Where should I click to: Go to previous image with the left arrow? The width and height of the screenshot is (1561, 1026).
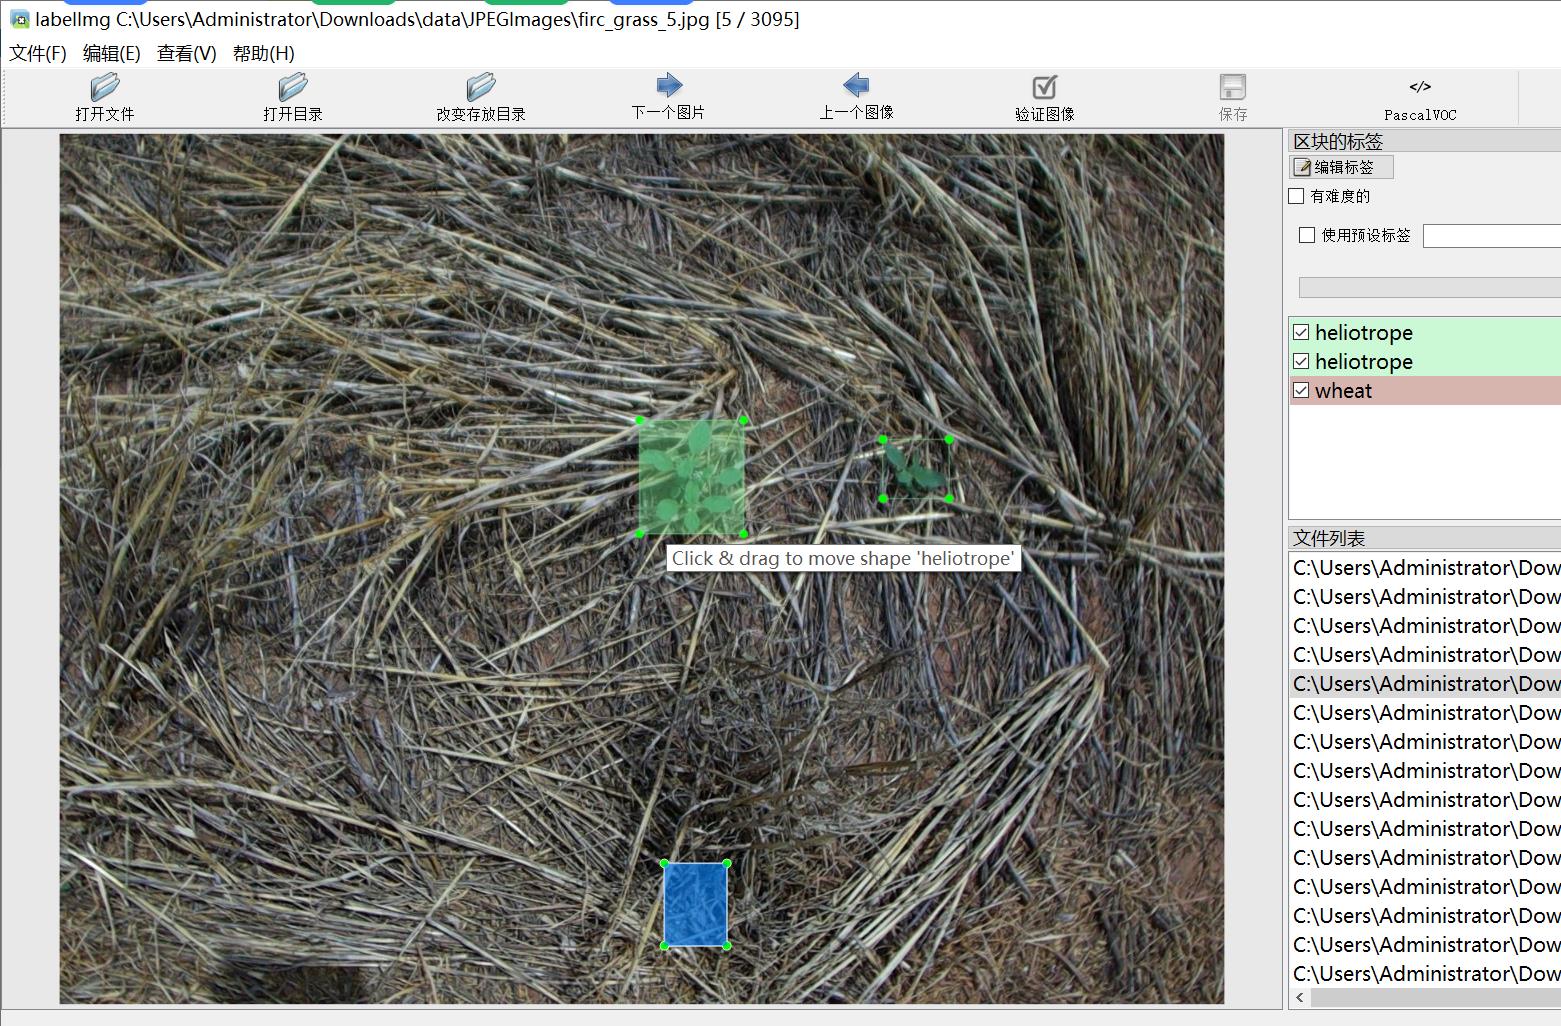click(856, 86)
